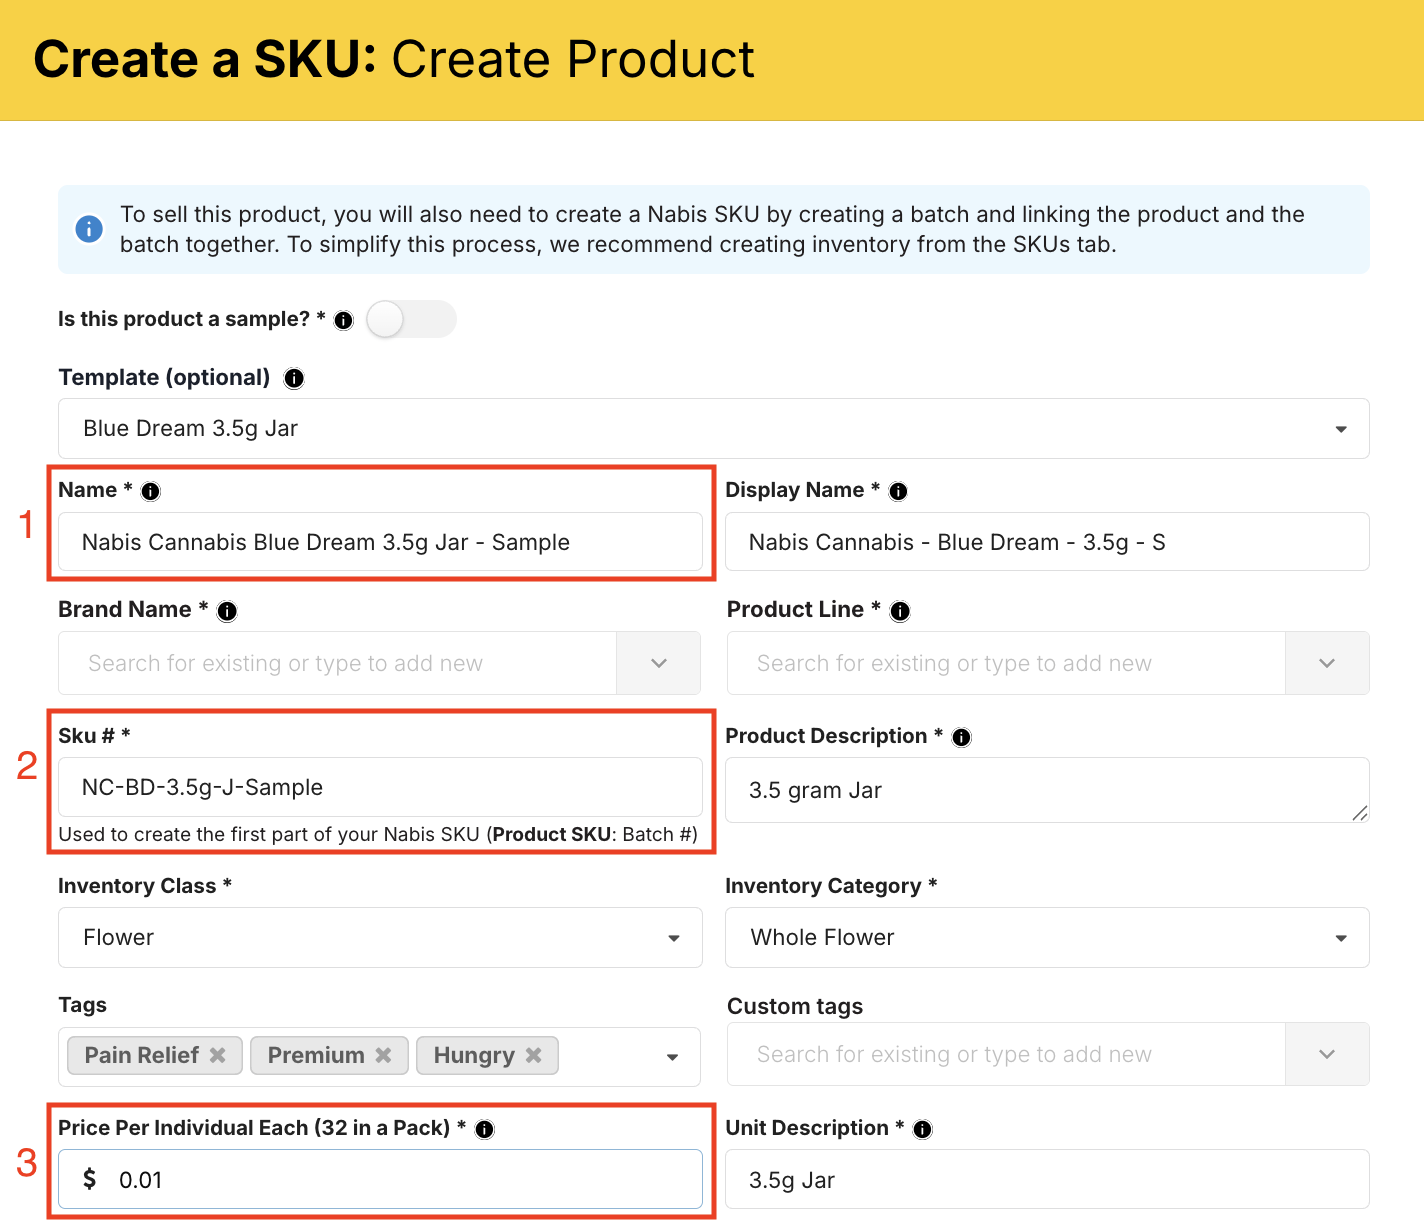Remove the Pain Relief tag

(x=218, y=1055)
